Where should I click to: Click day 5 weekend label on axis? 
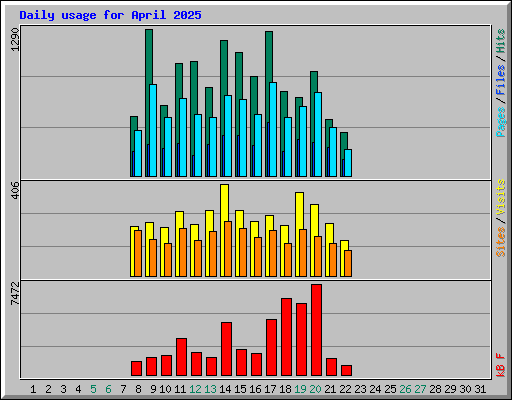click(x=93, y=389)
